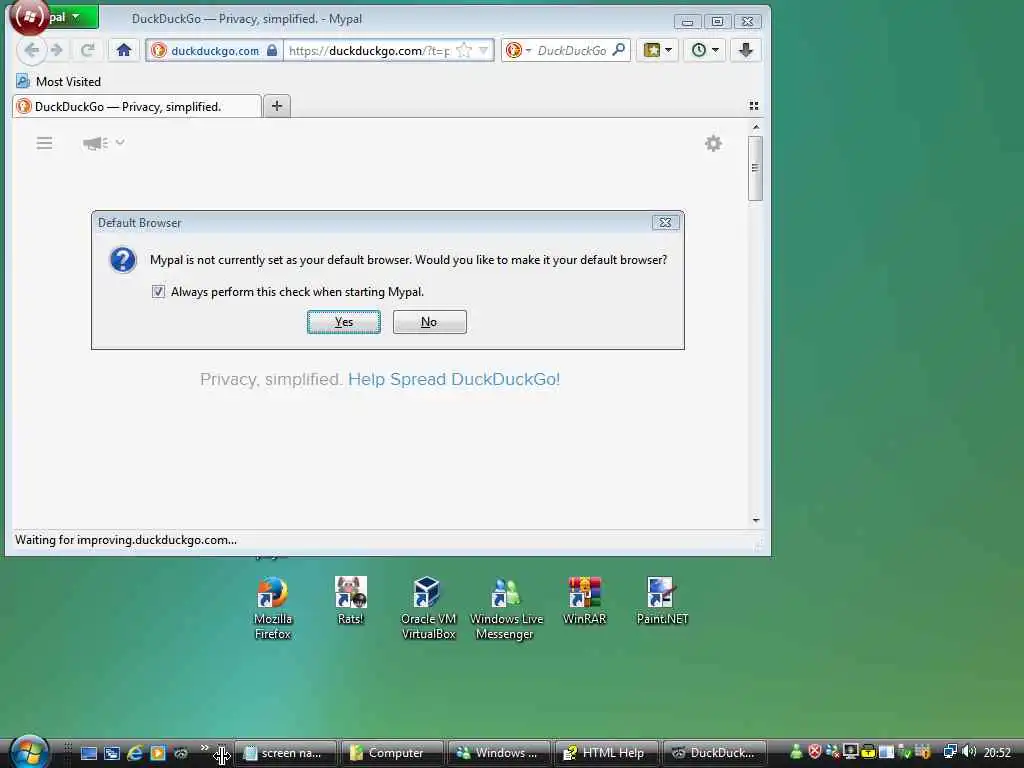This screenshot has height=768, width=1024.
Task: Uncheck Always perform this check checkbox
Action: 158,291
